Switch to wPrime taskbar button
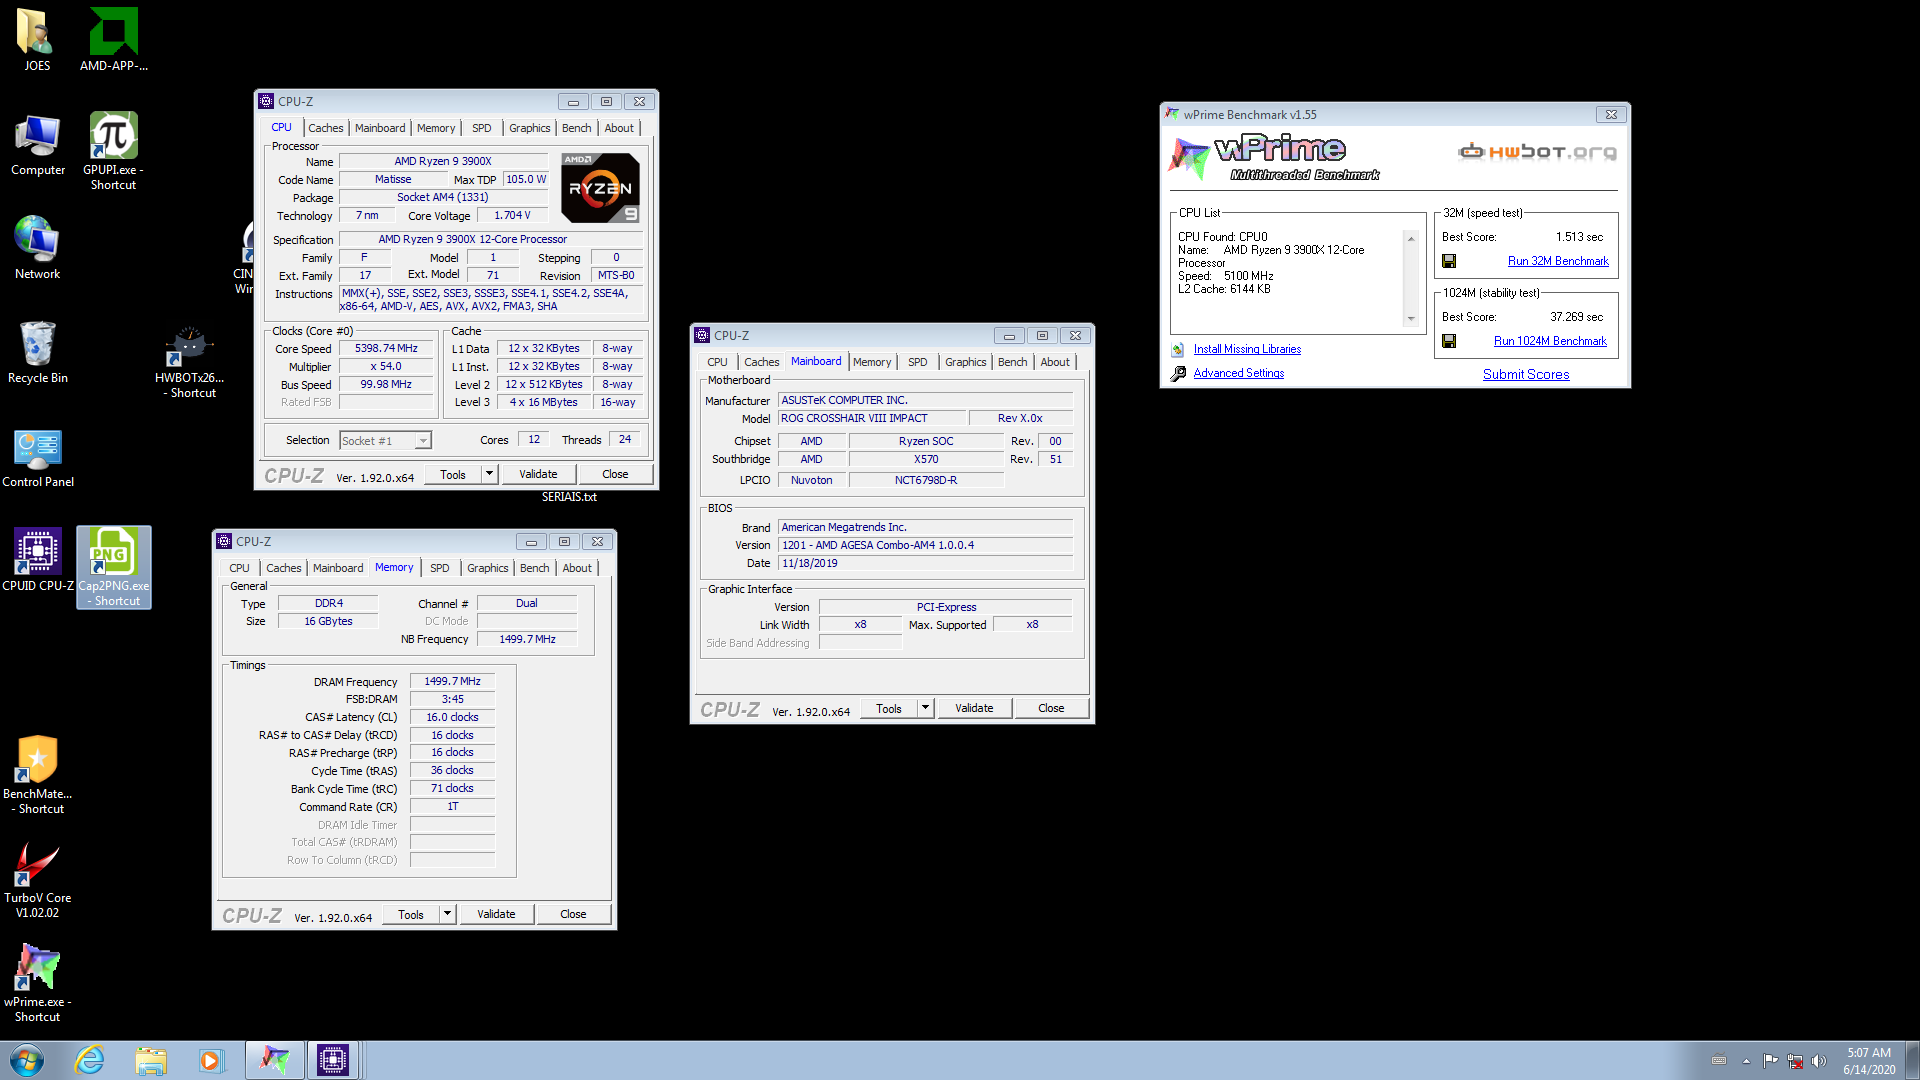 275,1060
